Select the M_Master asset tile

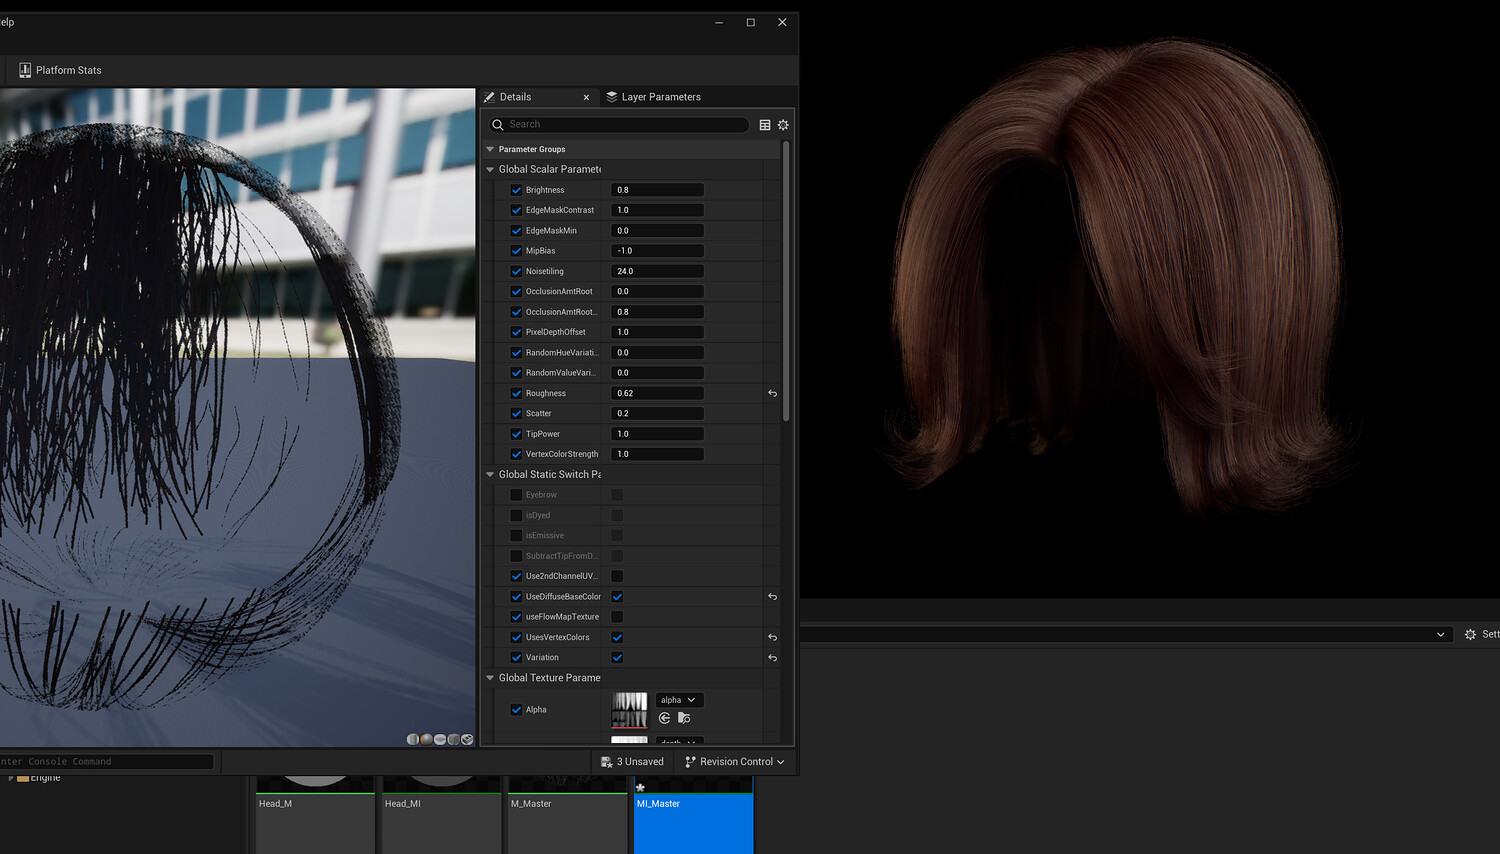tap(566, 815)
